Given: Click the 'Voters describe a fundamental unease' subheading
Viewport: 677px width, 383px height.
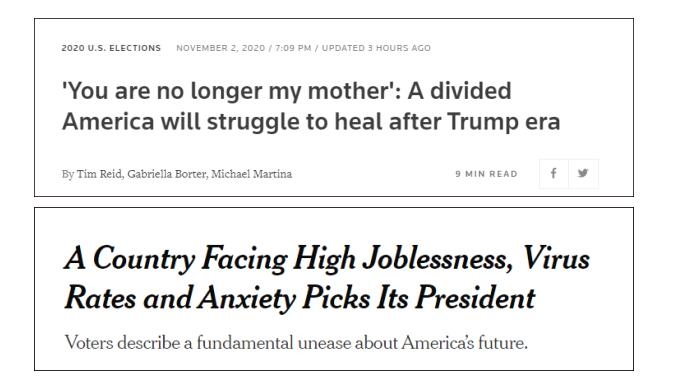Looking at the screenshot, I should [x=296, y=343].
